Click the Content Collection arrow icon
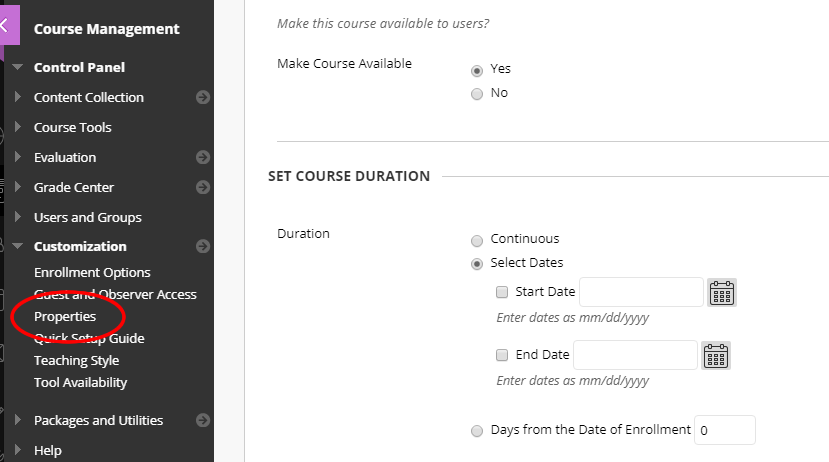This screenshot has width=829, height=462. coord(203,98)
